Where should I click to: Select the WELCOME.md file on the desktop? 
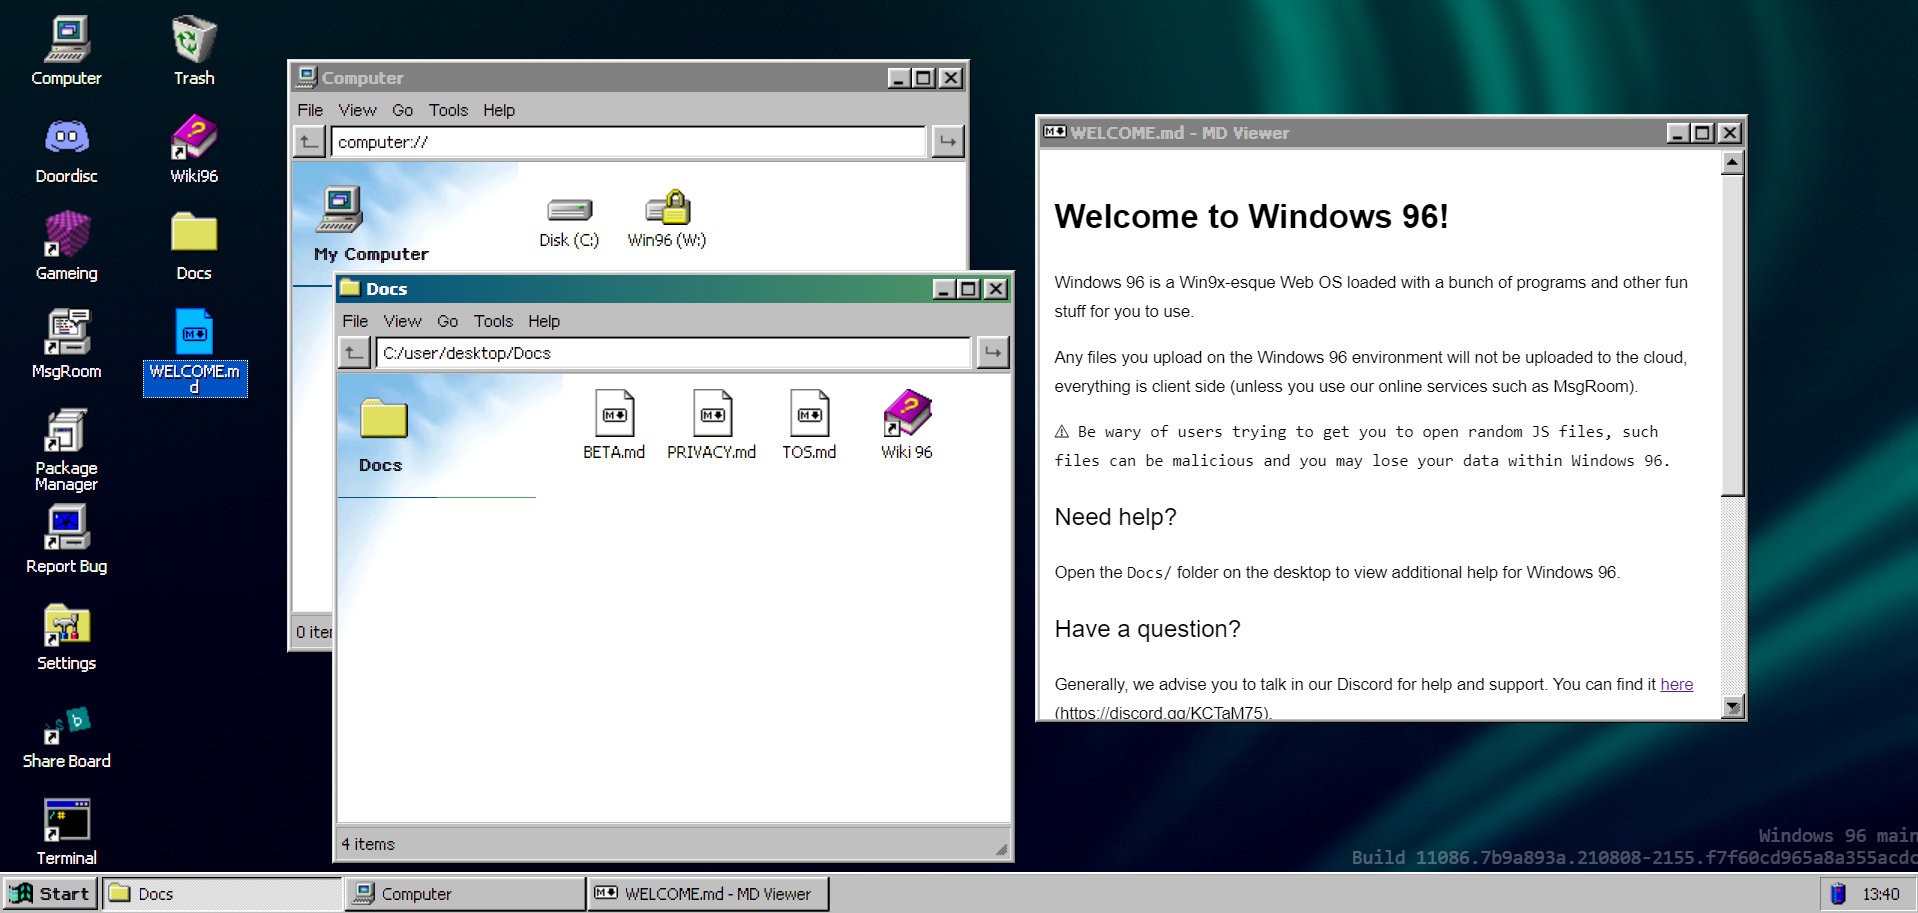pos(195,352)
